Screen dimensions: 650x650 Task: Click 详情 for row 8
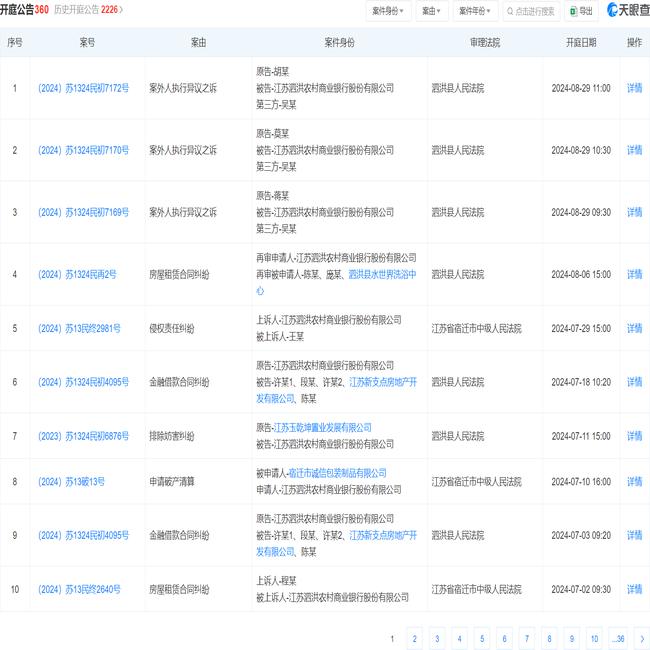coord(634,481)
